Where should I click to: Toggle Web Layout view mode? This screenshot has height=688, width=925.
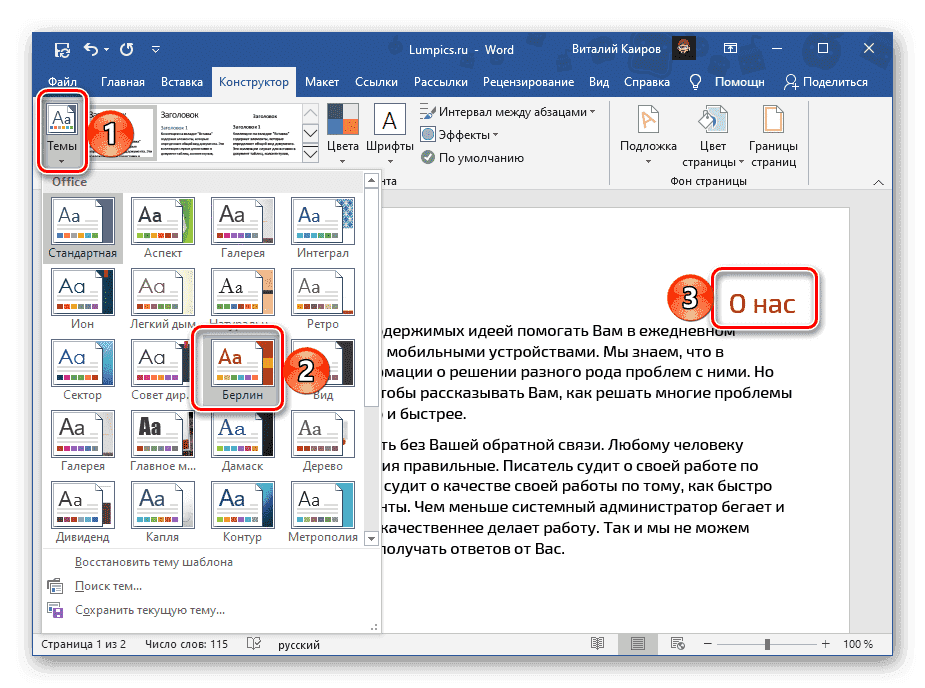[x=676, y=645]
